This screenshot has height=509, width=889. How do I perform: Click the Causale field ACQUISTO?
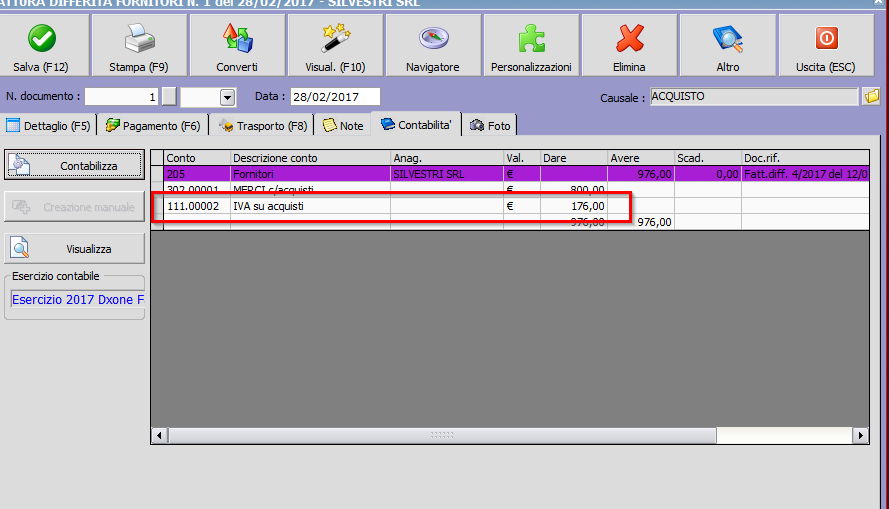(754, 96)
